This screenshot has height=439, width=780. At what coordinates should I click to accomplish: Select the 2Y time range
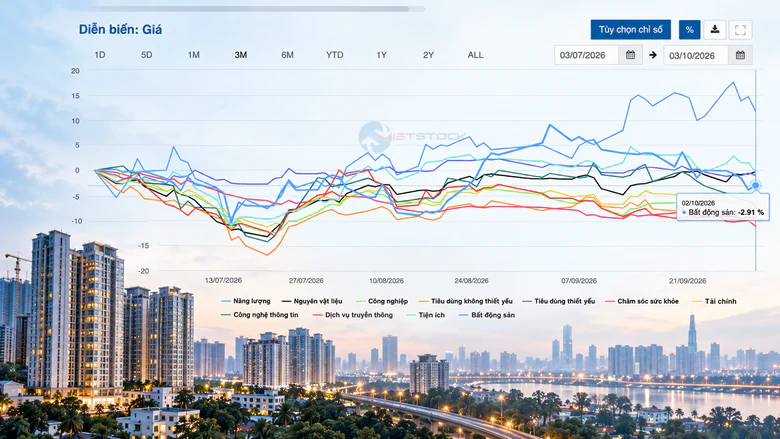[428, 55]
